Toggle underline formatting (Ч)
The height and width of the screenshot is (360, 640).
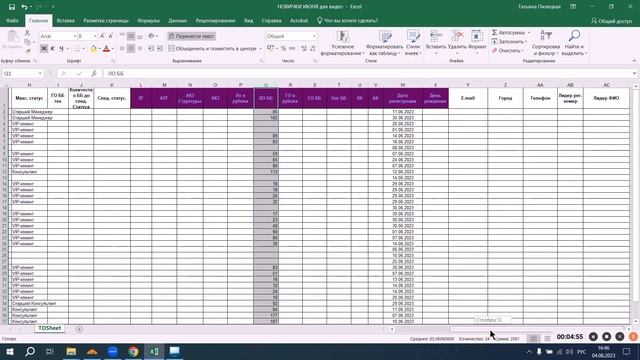click(61, 49)
